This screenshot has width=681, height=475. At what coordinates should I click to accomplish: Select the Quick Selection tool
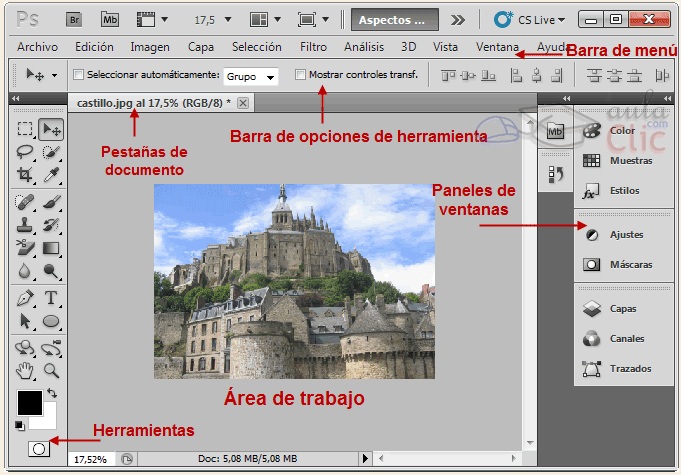pos(51,152)
